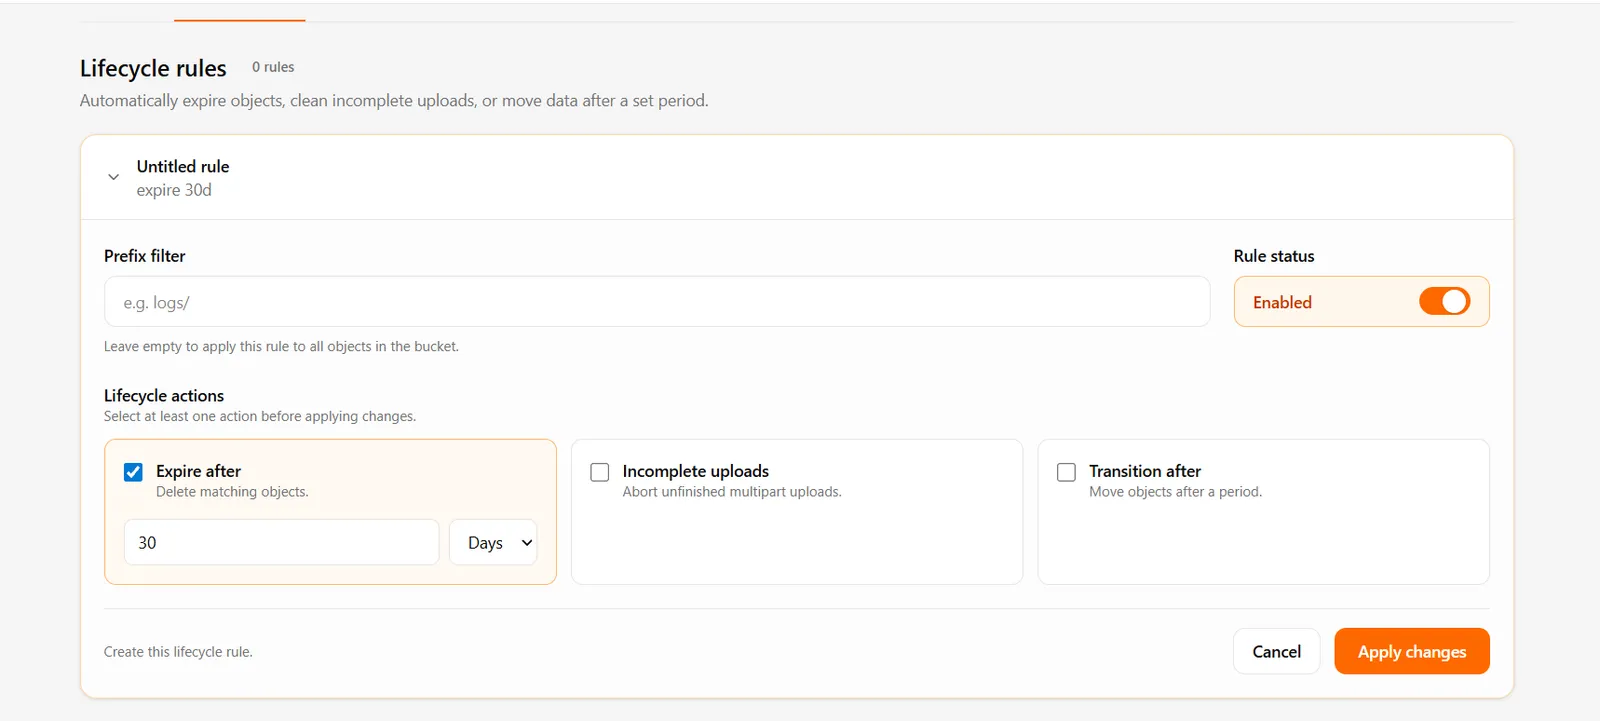Screen dimensions: 1600x721
Task: Collapse the Untitled rule chevron
Action: (114, 177)
